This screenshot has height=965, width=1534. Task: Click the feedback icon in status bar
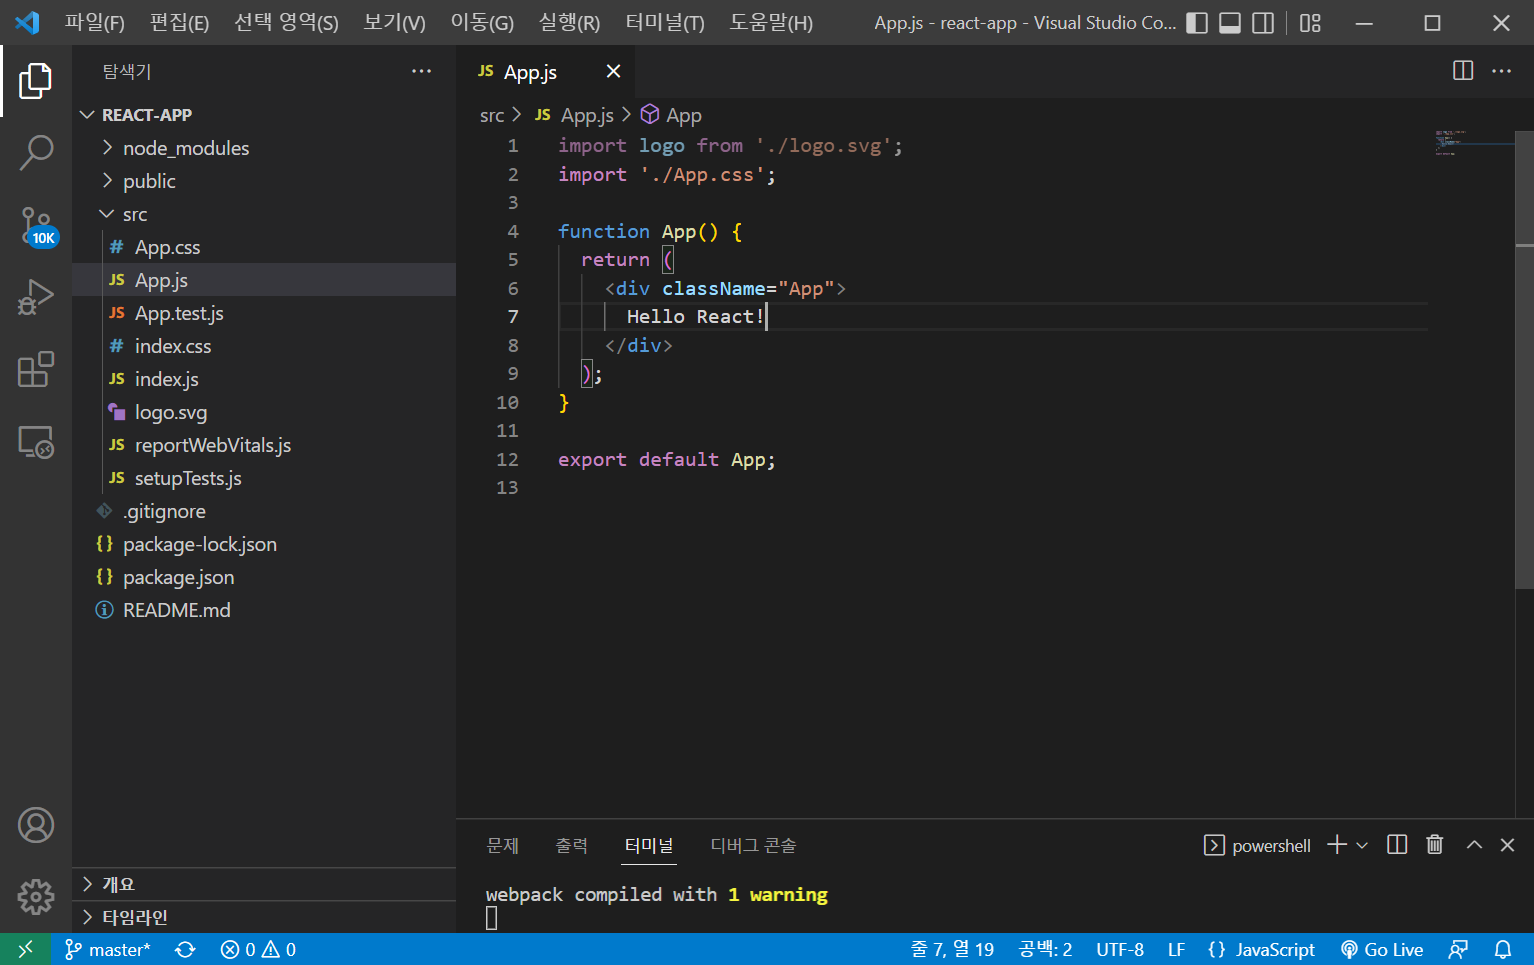click(1458, 949)
